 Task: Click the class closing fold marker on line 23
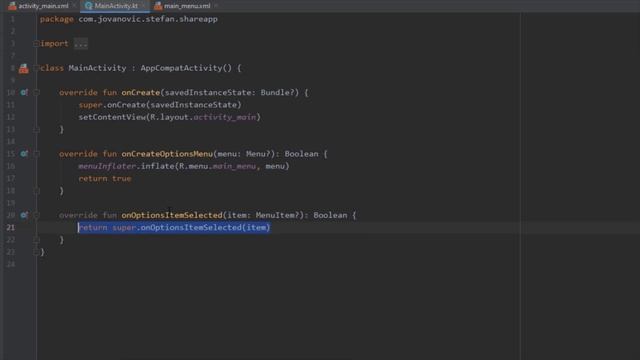[36, 252]
